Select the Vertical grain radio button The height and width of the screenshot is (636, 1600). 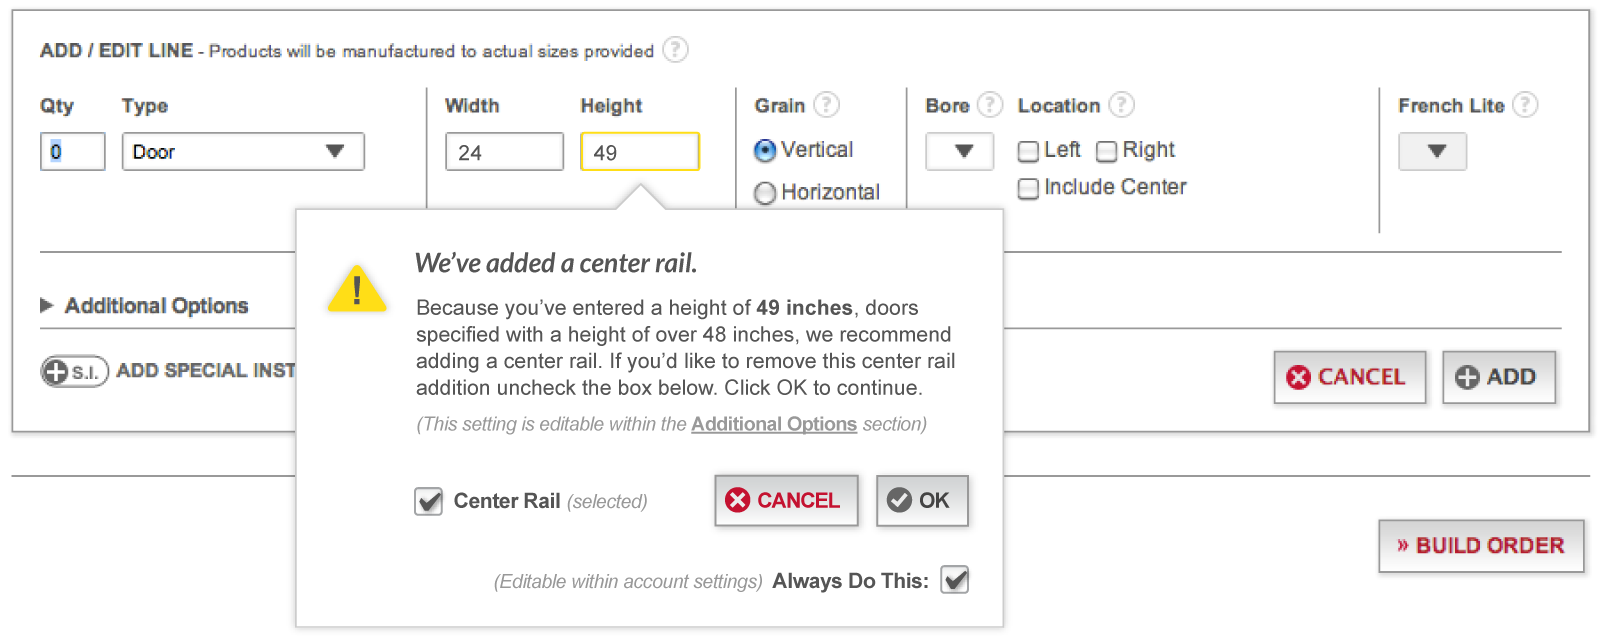765,150
